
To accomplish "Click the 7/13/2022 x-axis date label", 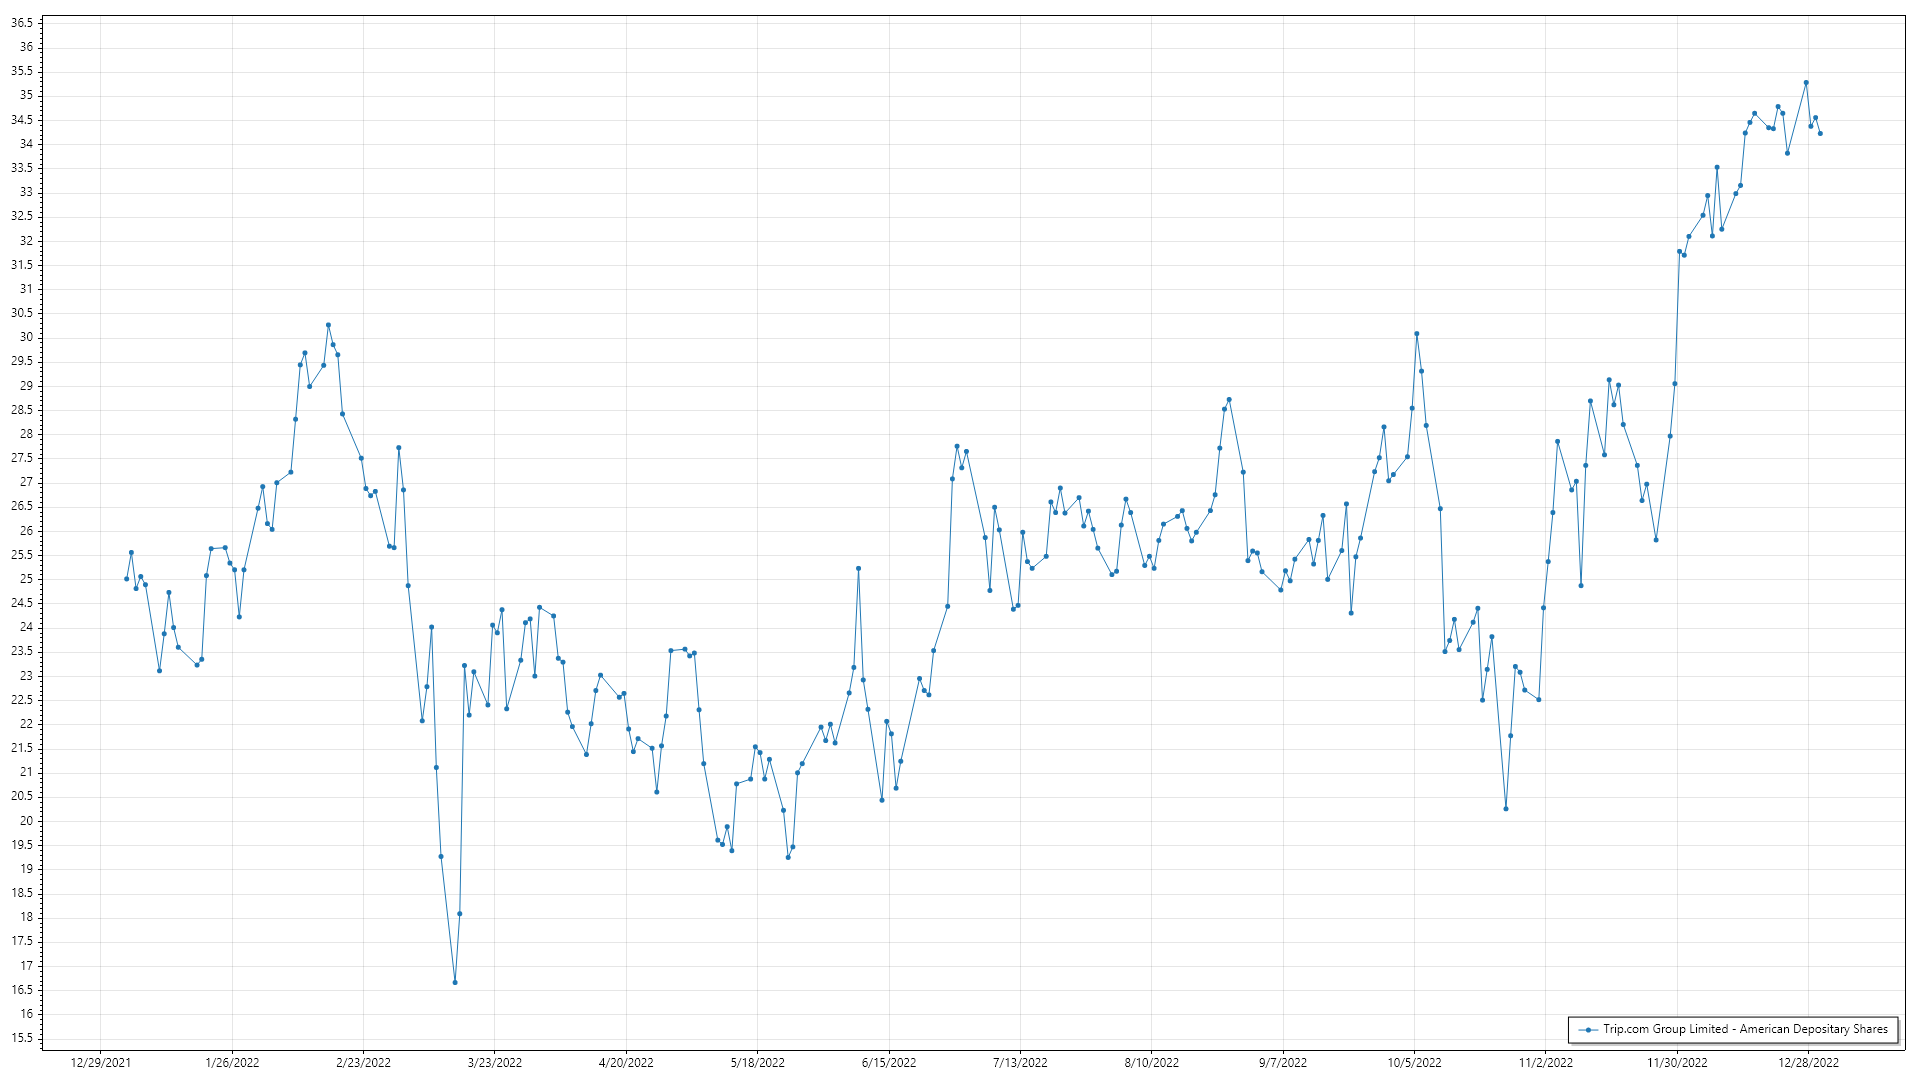I will 1020,1063.
